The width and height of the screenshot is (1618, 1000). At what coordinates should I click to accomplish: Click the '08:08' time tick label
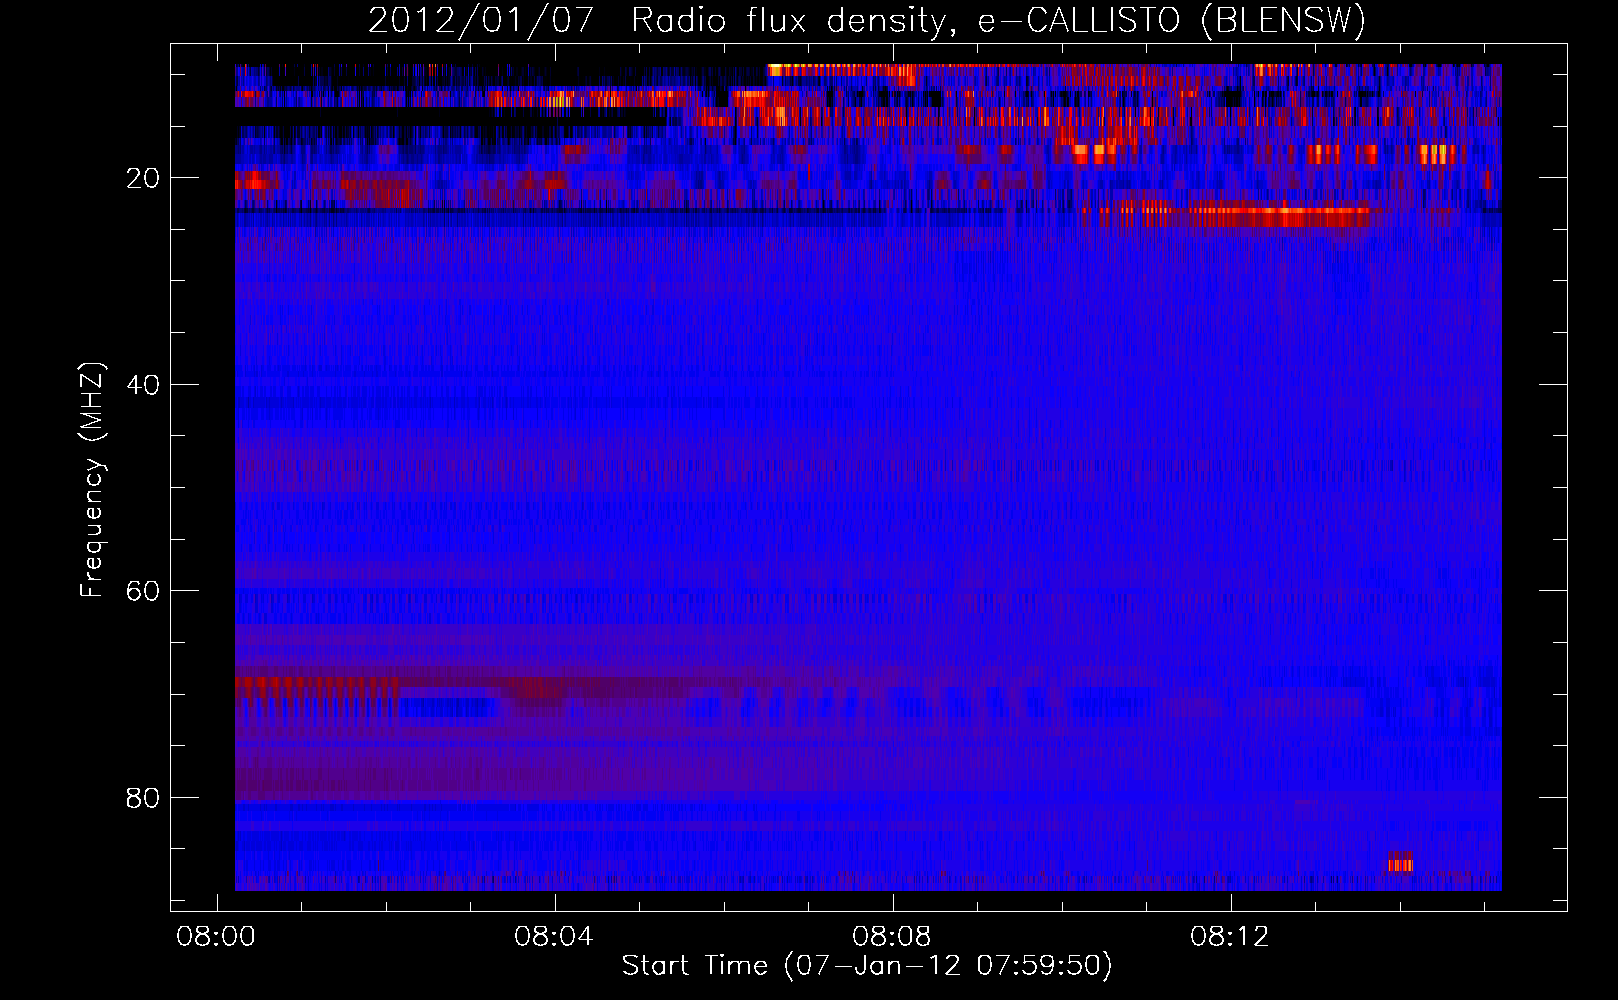point(892,937)
